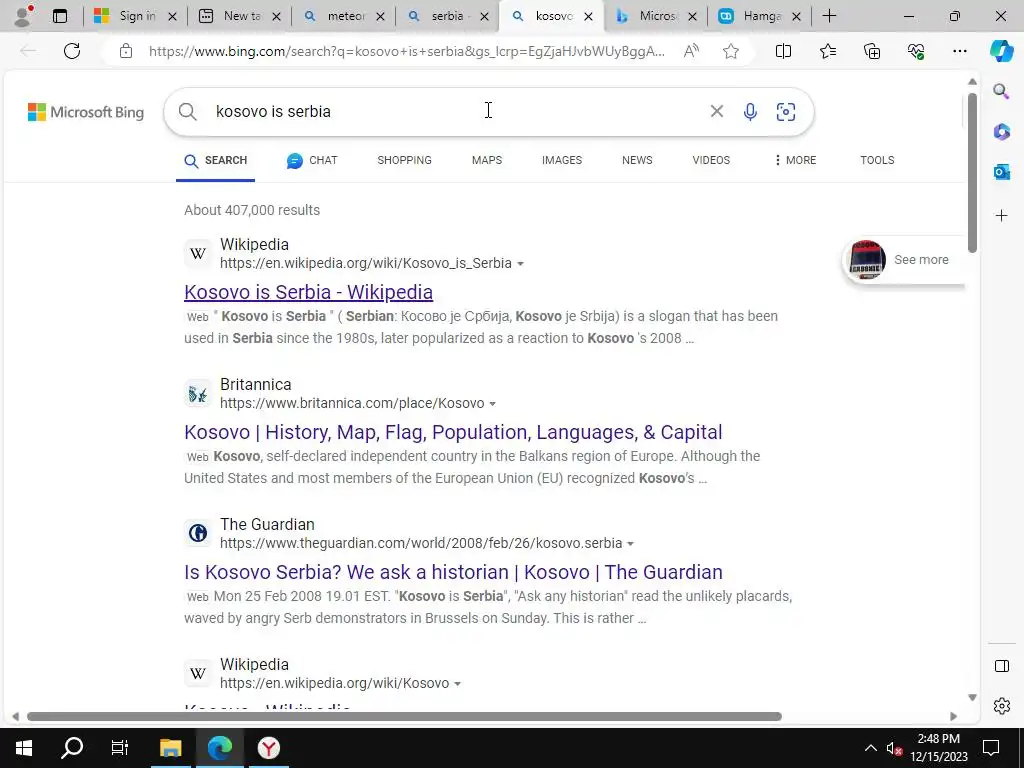This screenshot has width=1024, height=768.
Task: Switch to the NEWS tab
Action: tap(637, 160)
